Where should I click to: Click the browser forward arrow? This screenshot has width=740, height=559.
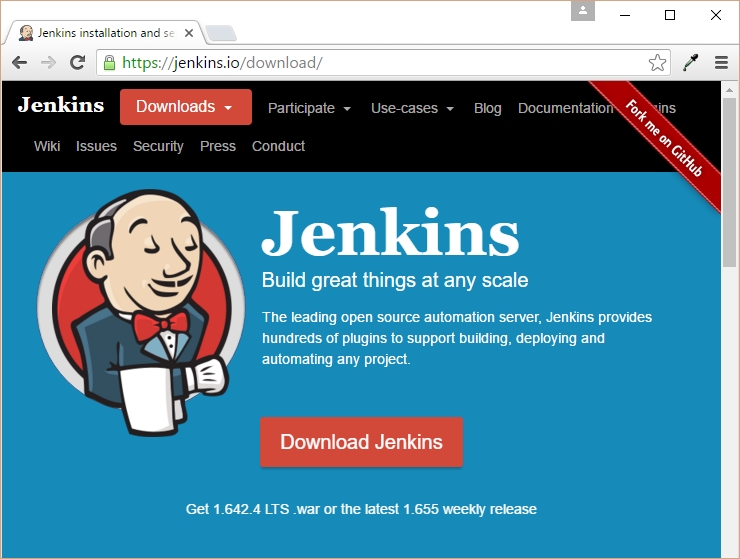click(48, 62)
